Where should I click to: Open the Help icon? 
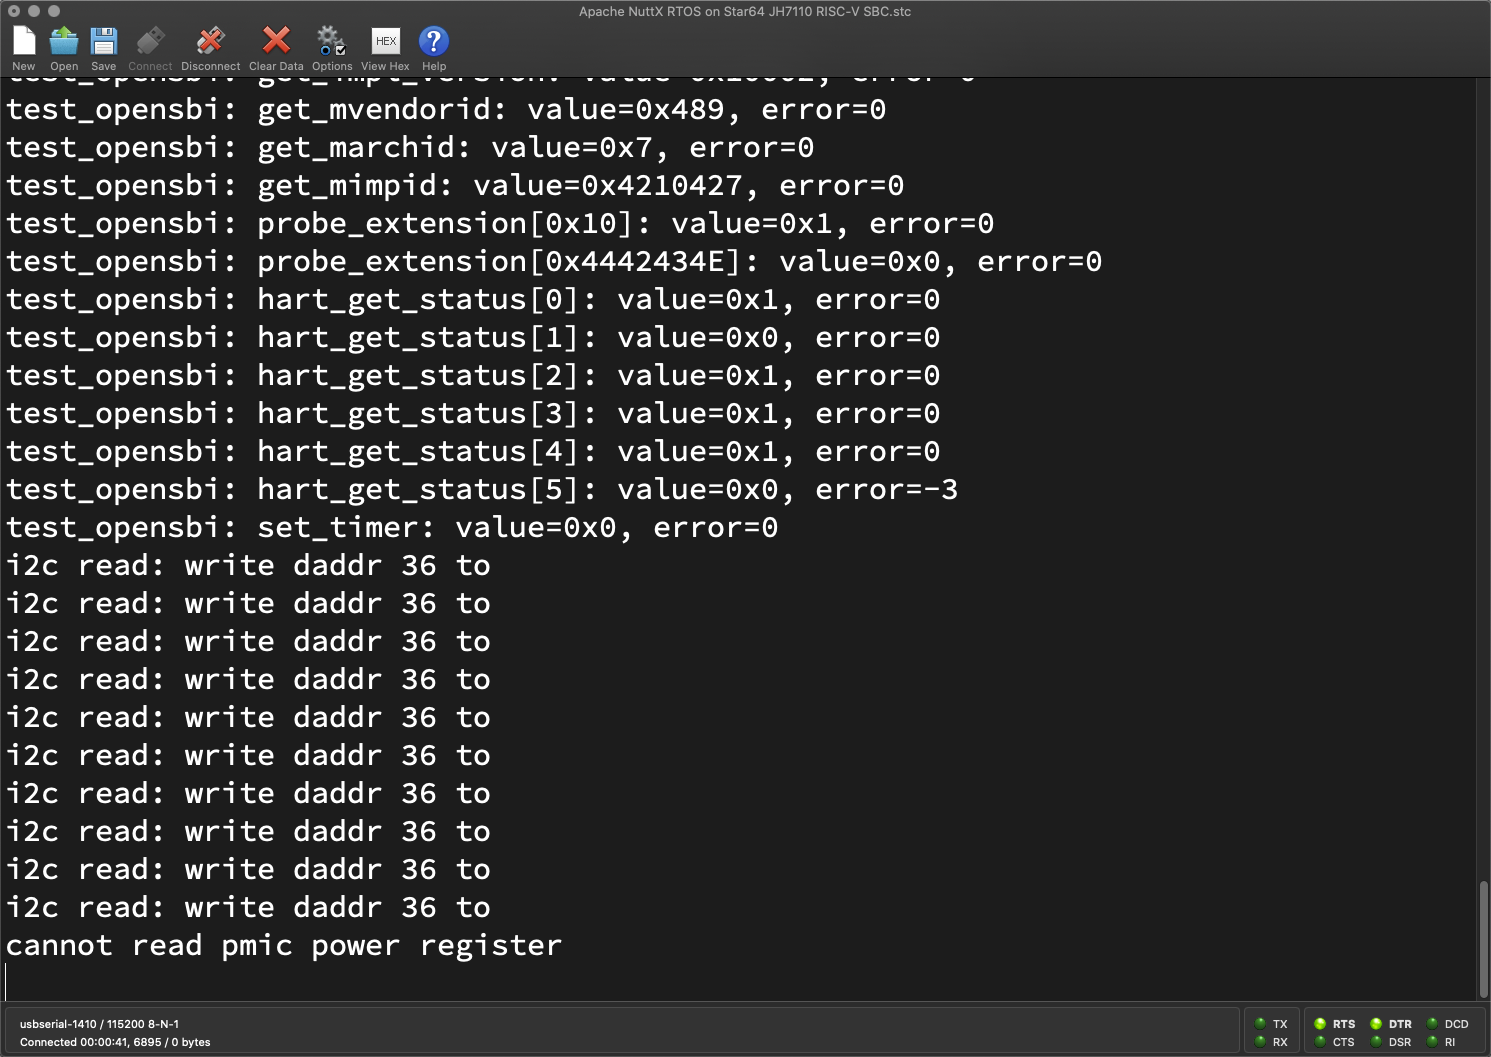(x=434, y=41)
